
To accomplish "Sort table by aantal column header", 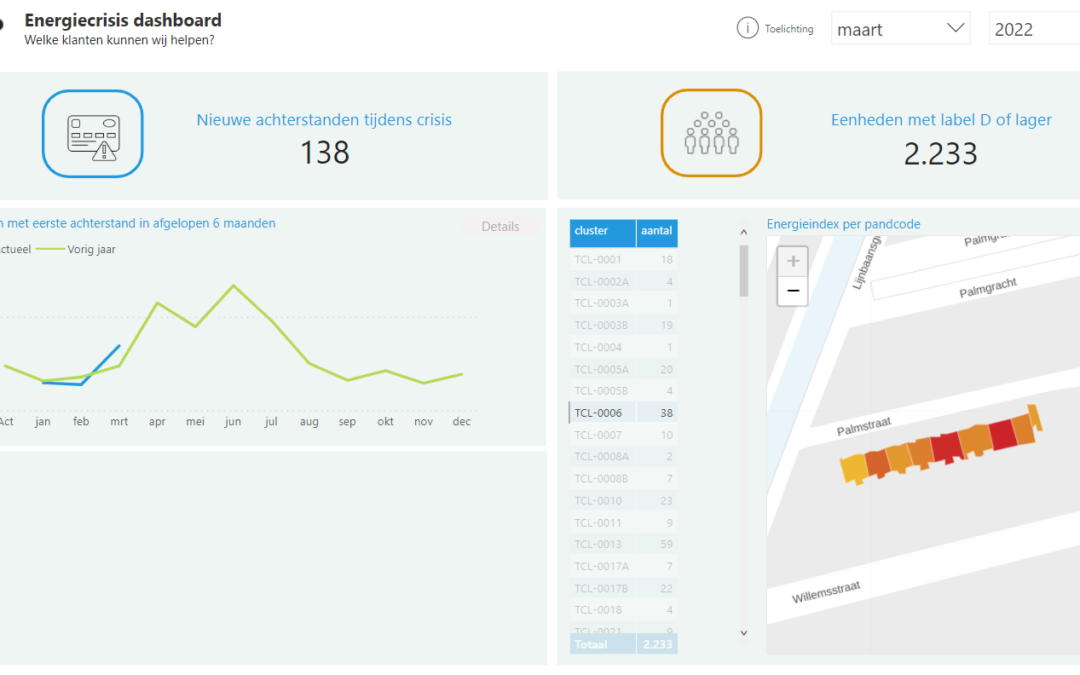I will click(x=657, y=231).
